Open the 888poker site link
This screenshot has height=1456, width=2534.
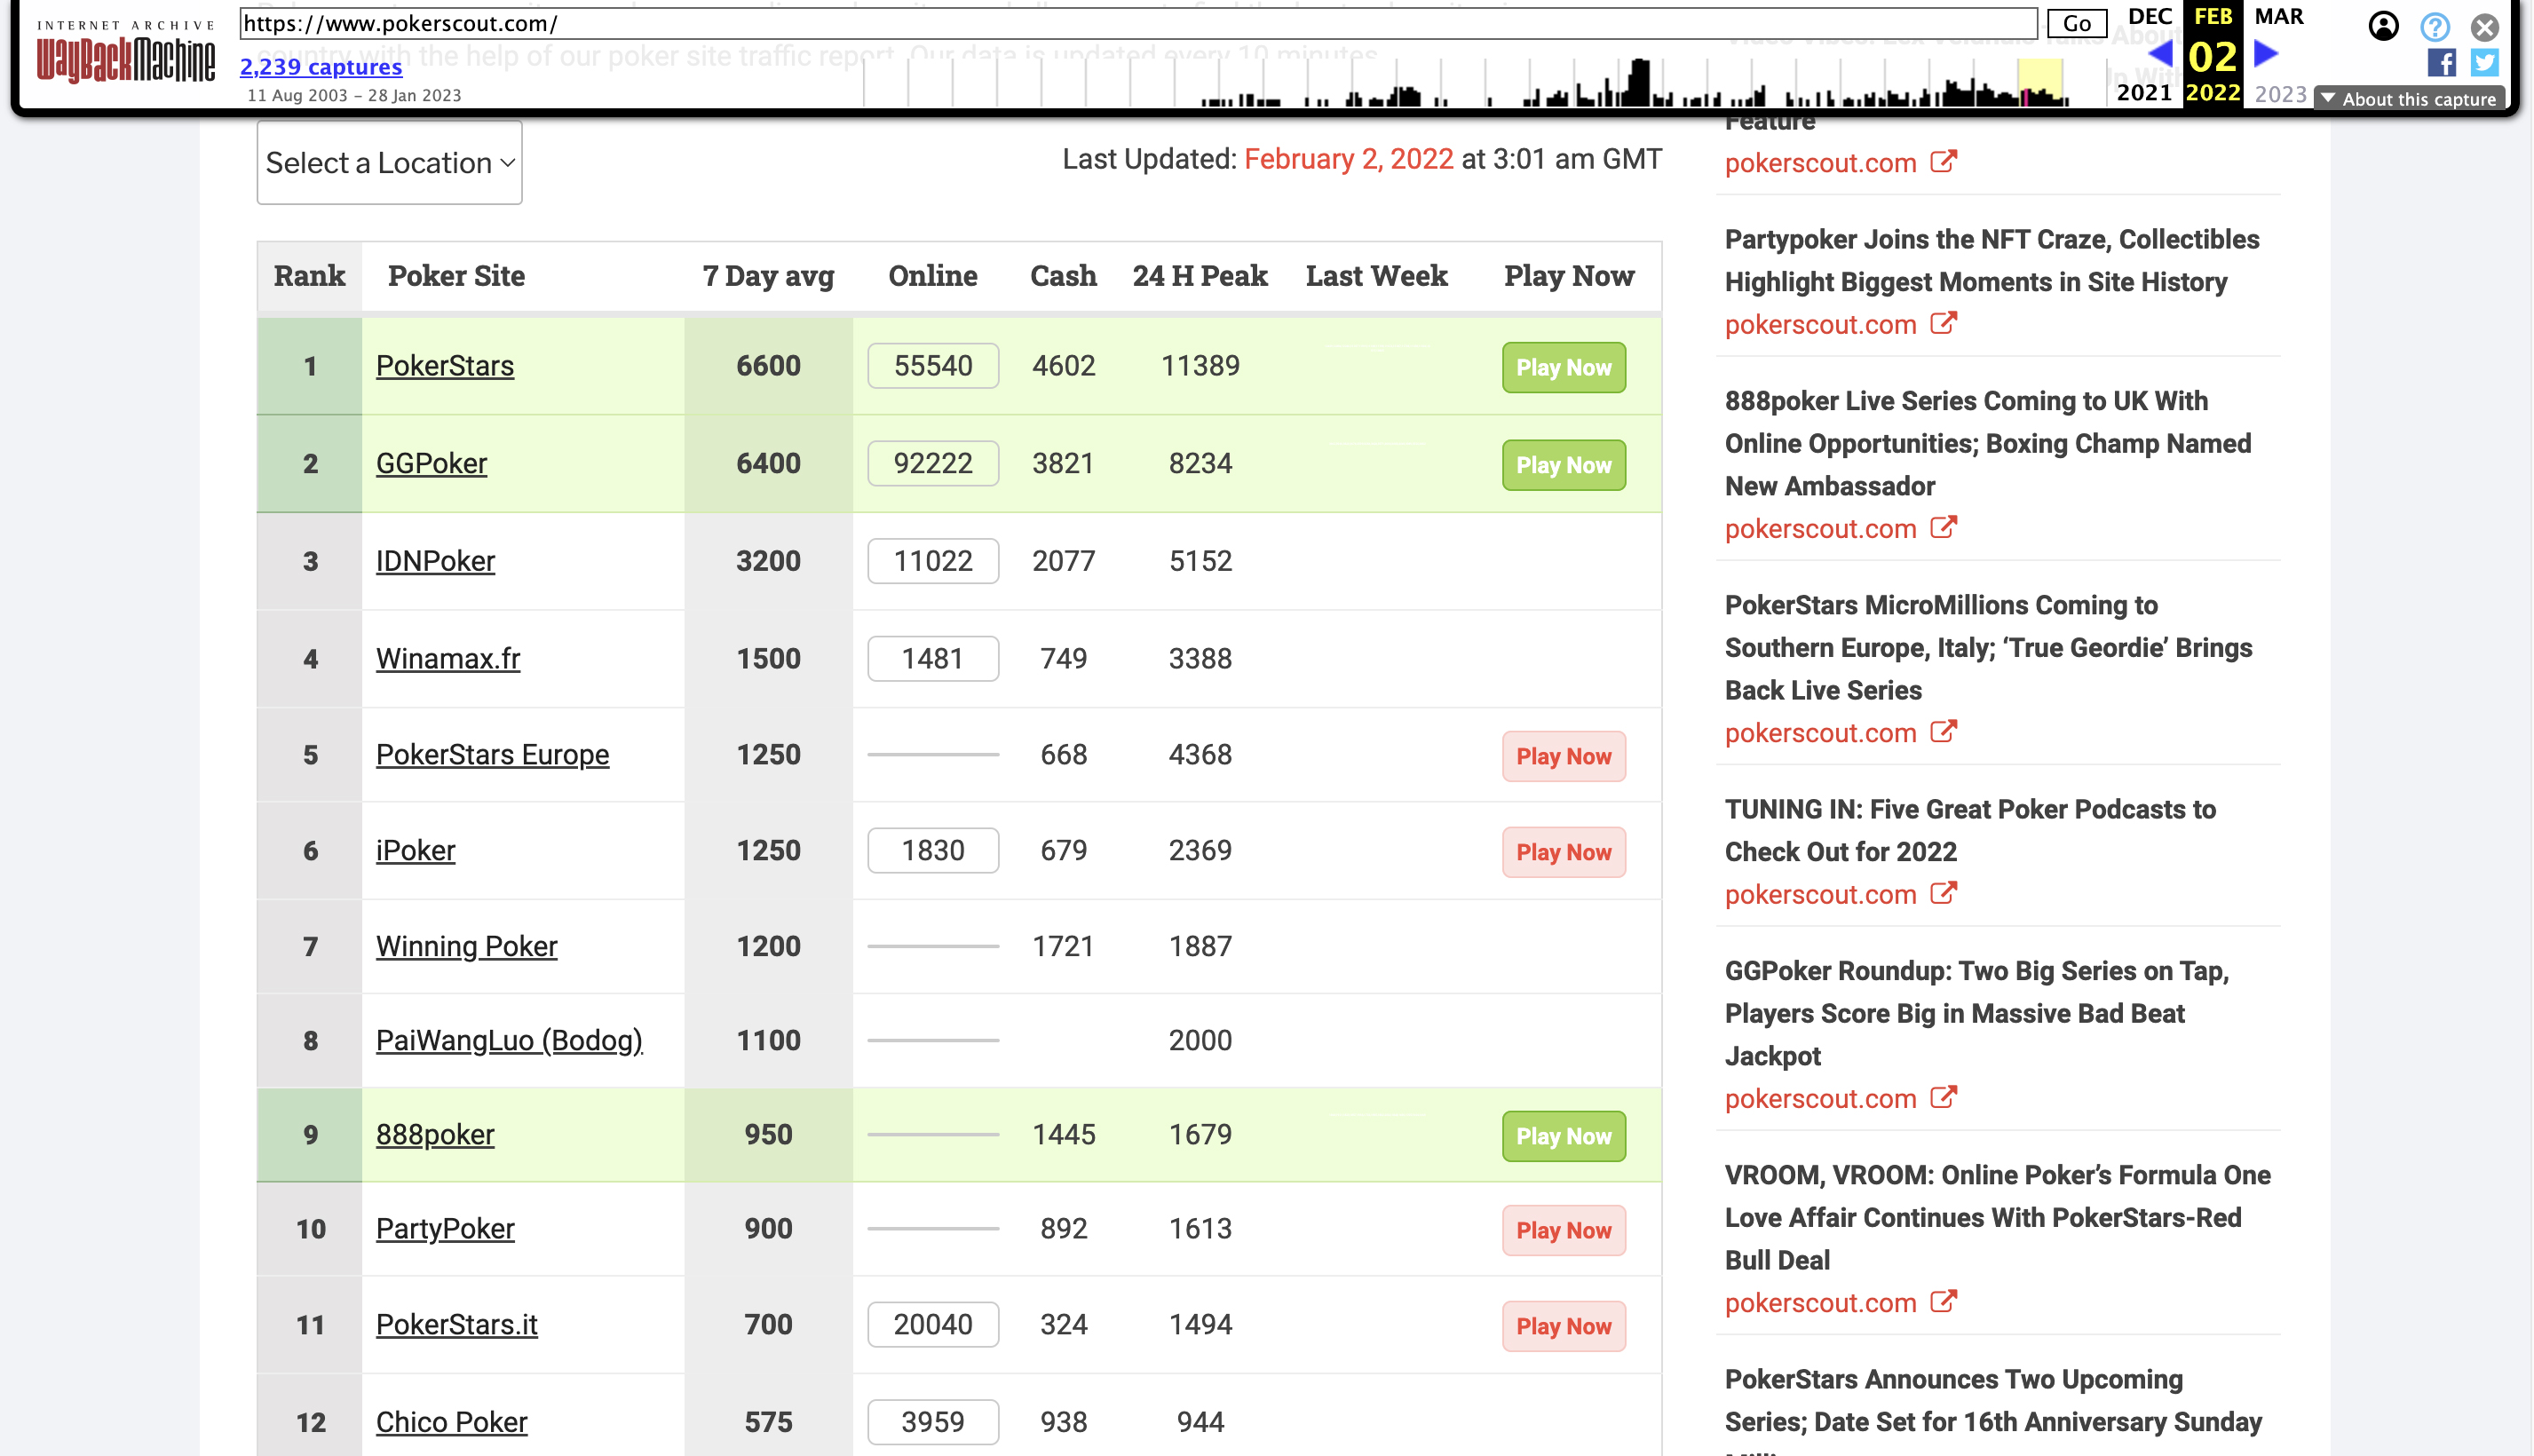435,1135
